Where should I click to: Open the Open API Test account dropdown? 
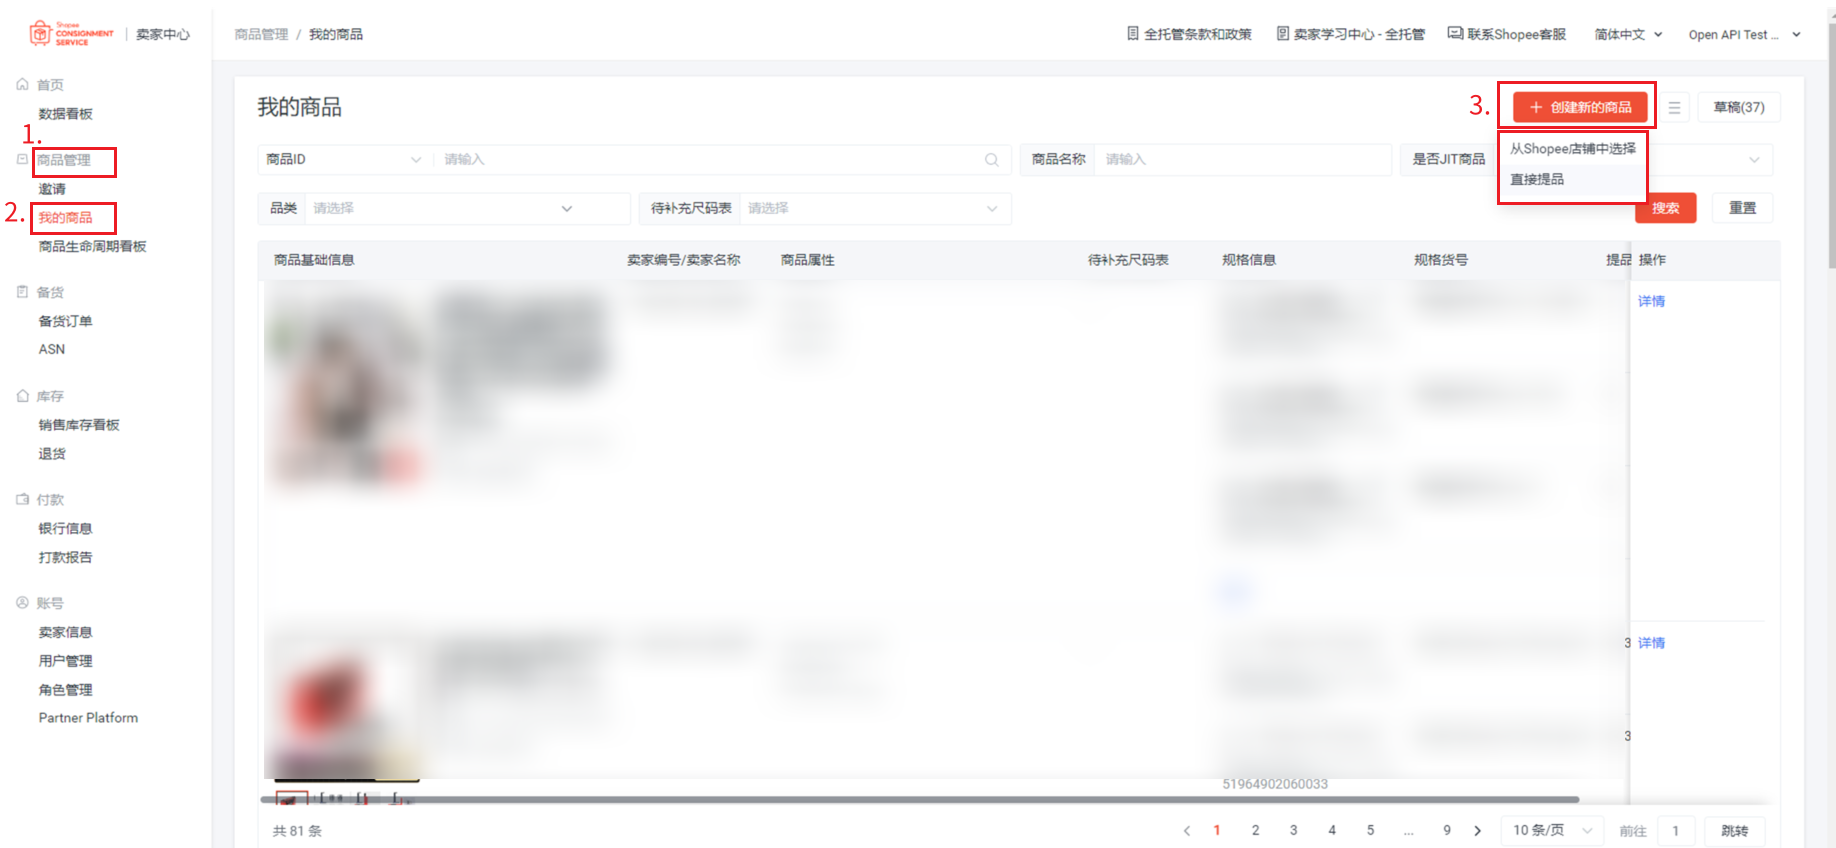[x=1744, y=34]
